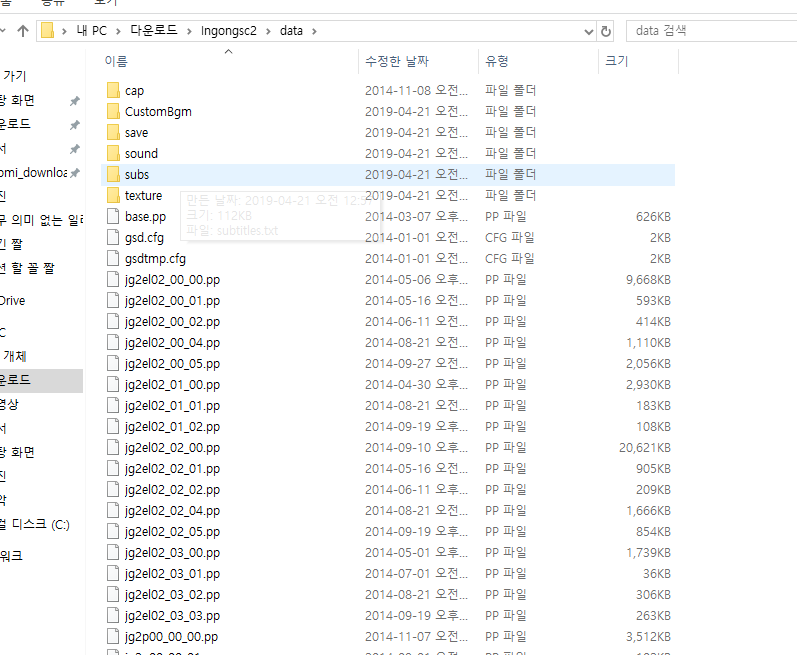Click the 2014-03-07 date of base.pp
Image resolution: width=797 pixels, height=655 pixels.
tap(416, 216)
